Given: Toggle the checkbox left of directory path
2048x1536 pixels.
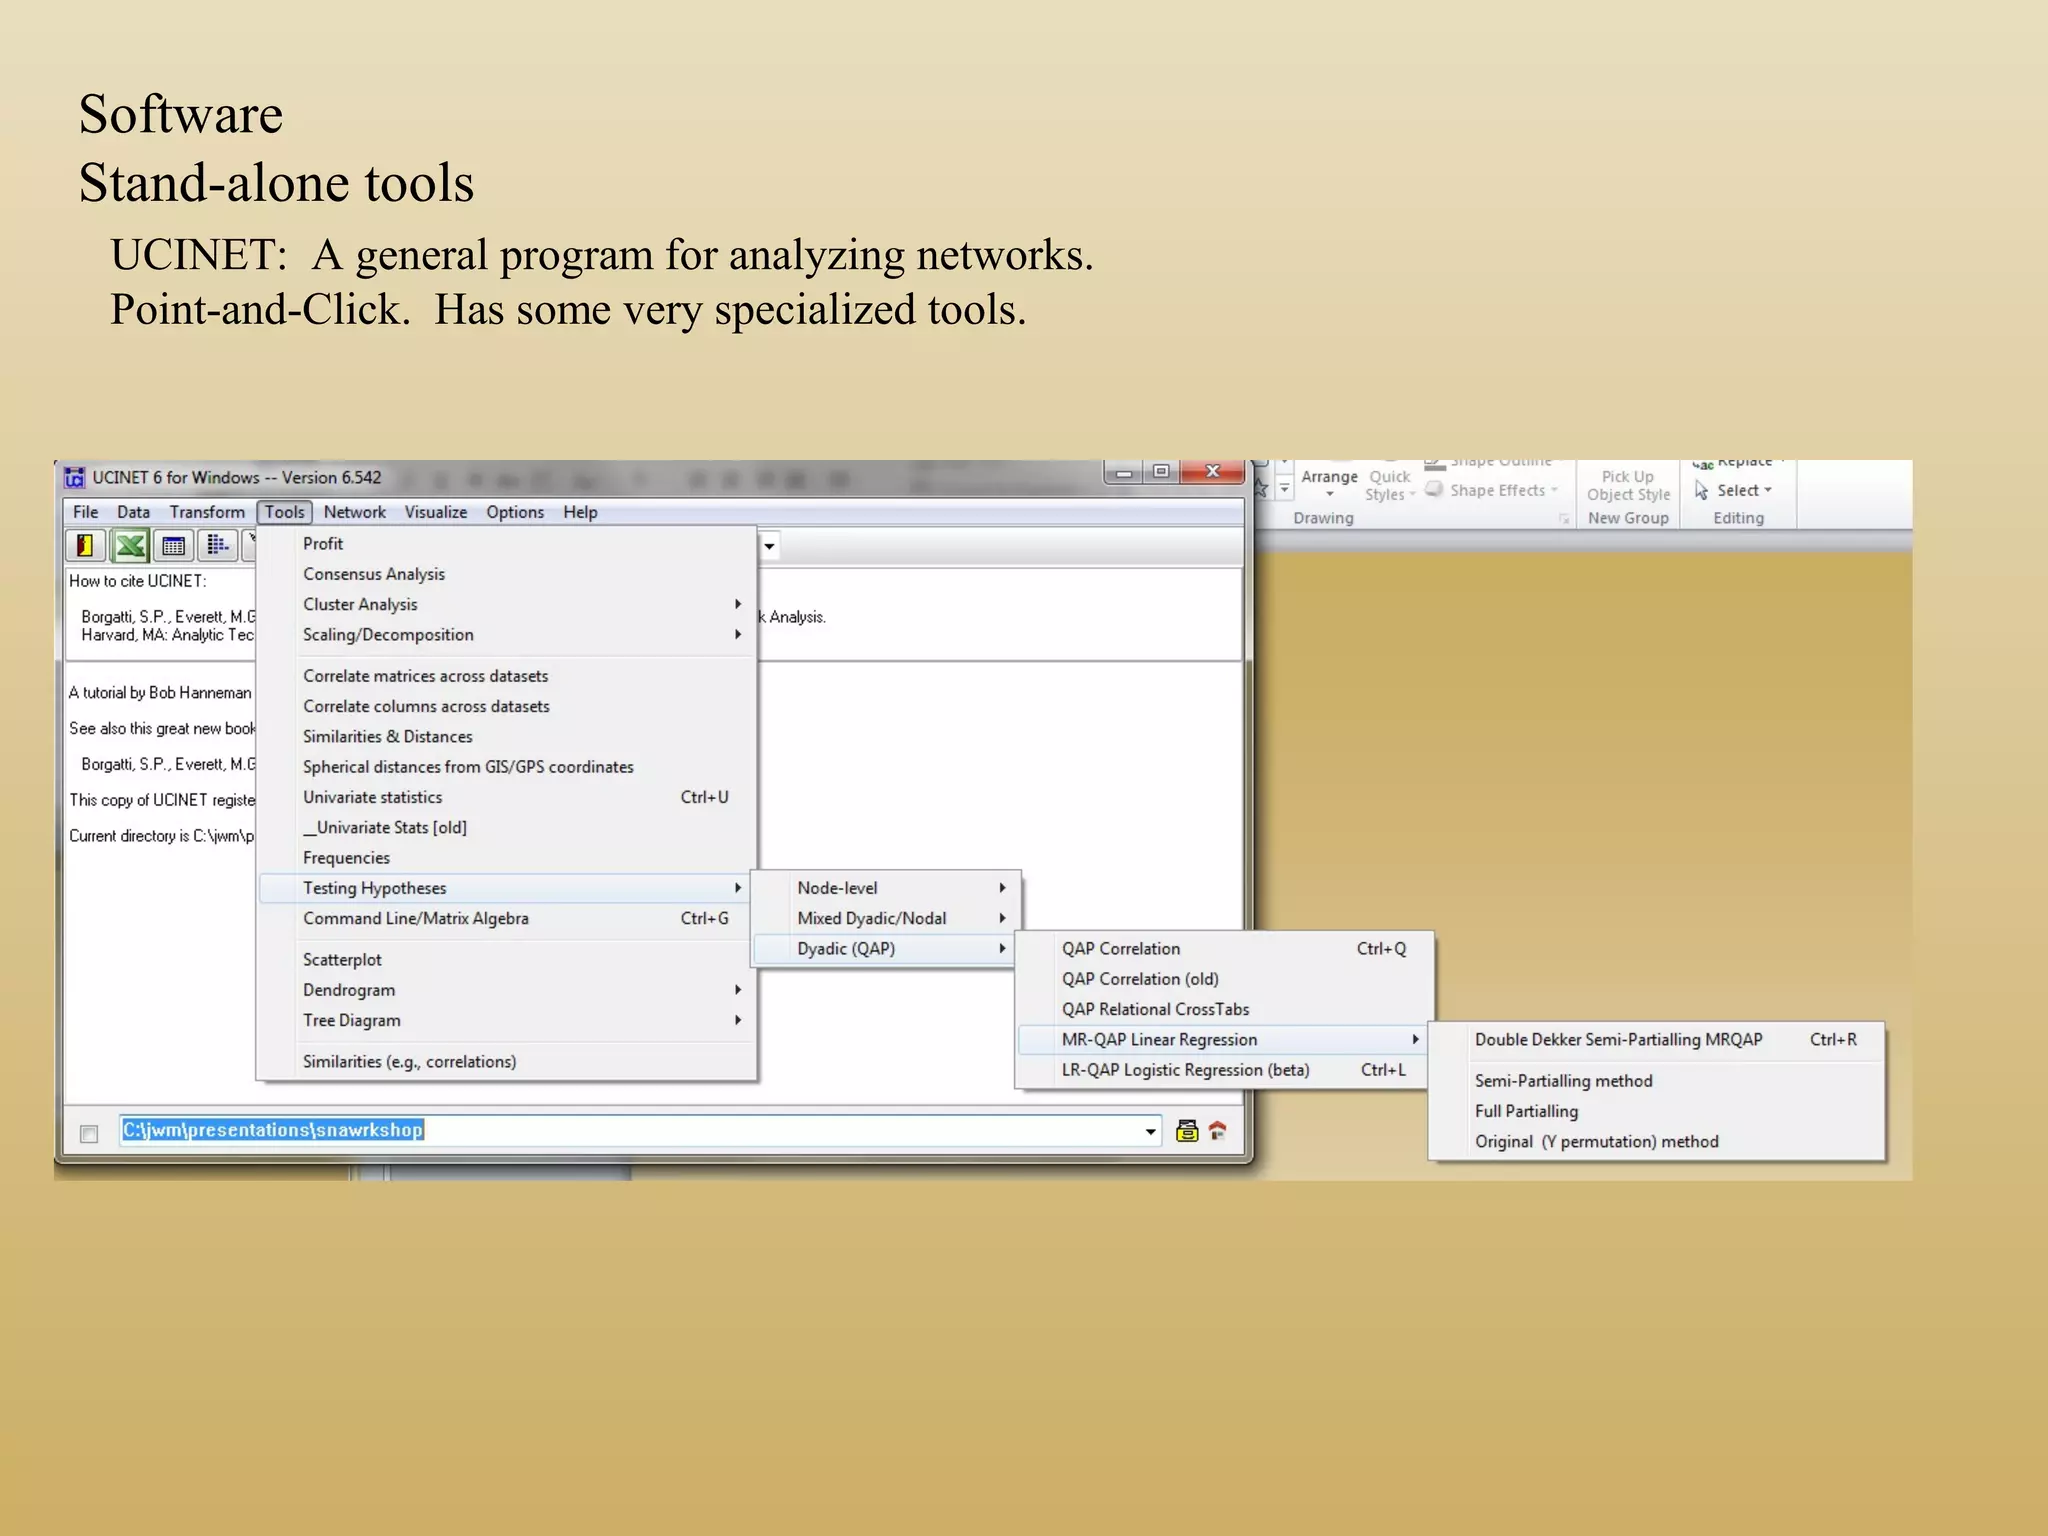Looking at the screenshot, I should (89, 1134).
